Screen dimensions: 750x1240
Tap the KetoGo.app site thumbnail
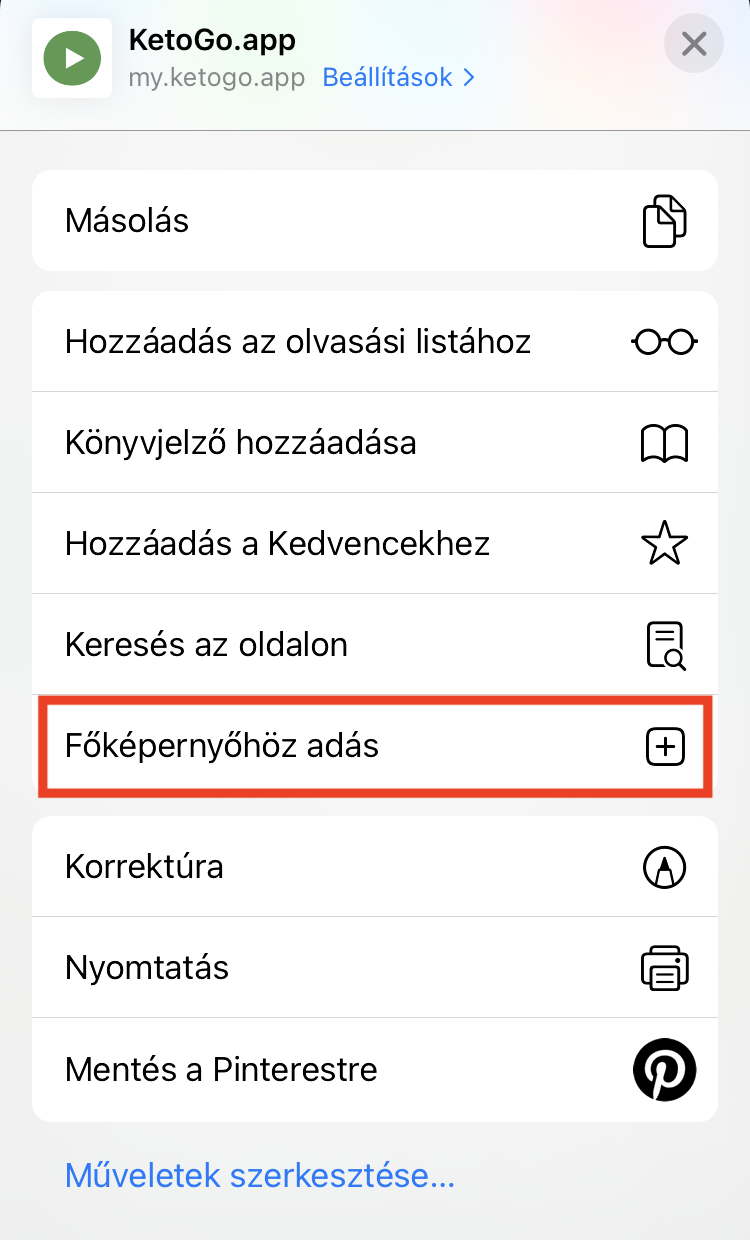point(72,58)
